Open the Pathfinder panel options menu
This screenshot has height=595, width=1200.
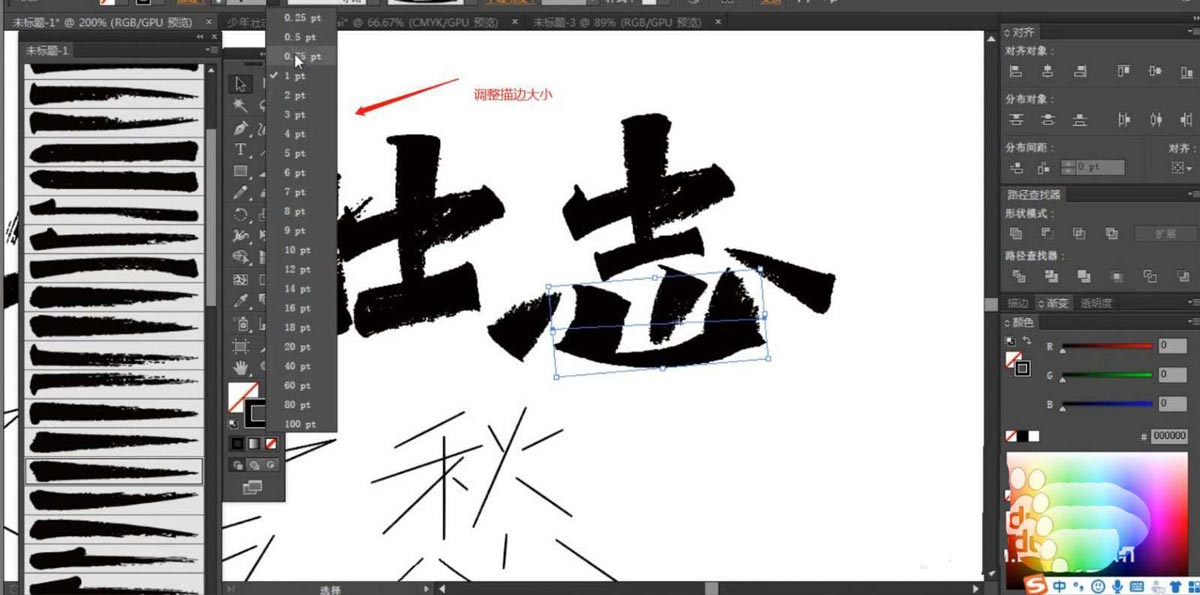(x=1192, y=195)
